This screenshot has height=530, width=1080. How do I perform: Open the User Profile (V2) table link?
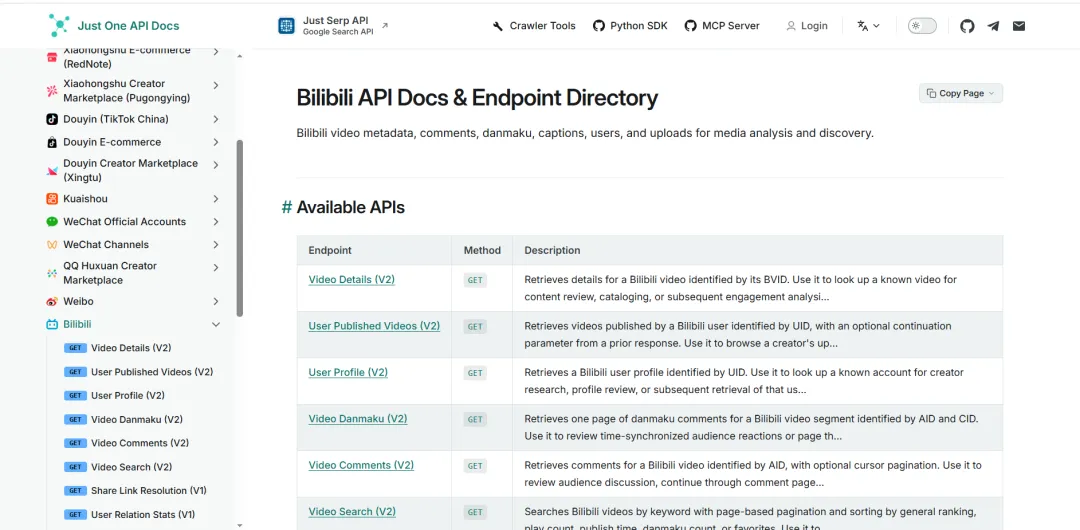tap(348, 372)
